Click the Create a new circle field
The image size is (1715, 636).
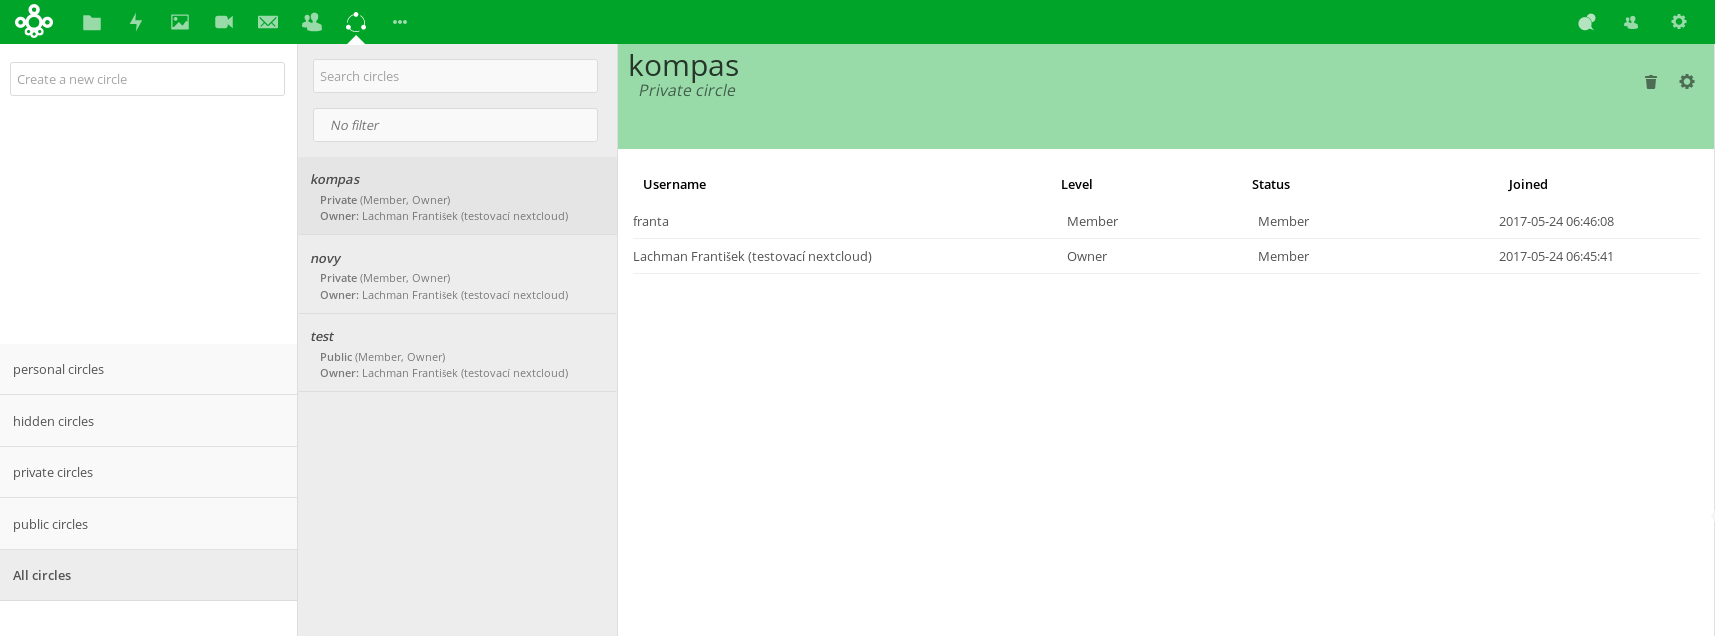point(148,79)
